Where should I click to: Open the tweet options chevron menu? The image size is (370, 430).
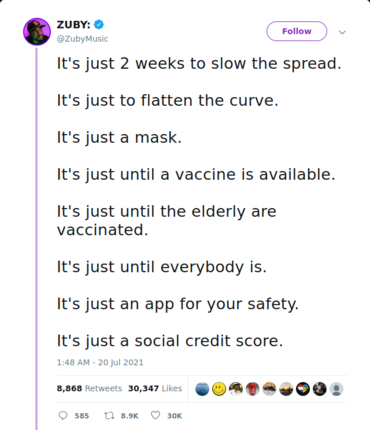coord(342,32)
